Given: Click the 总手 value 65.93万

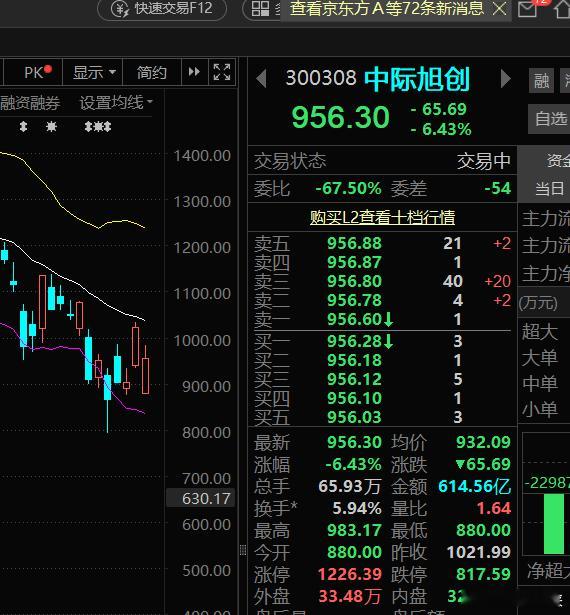Looking at the screenshot, I should click(350, 486).
